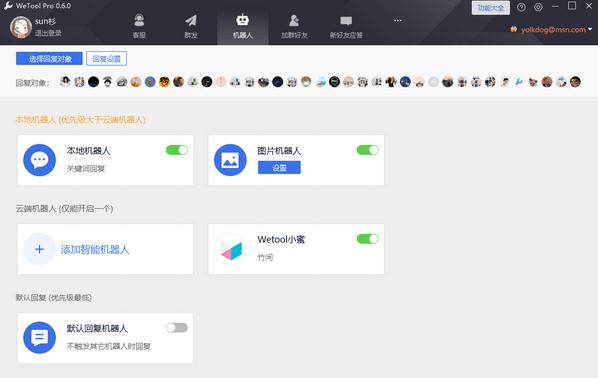Click the blue wrench avatar in 回复对象 row
The image size is (598, 378).
click(x=519, y=82)
